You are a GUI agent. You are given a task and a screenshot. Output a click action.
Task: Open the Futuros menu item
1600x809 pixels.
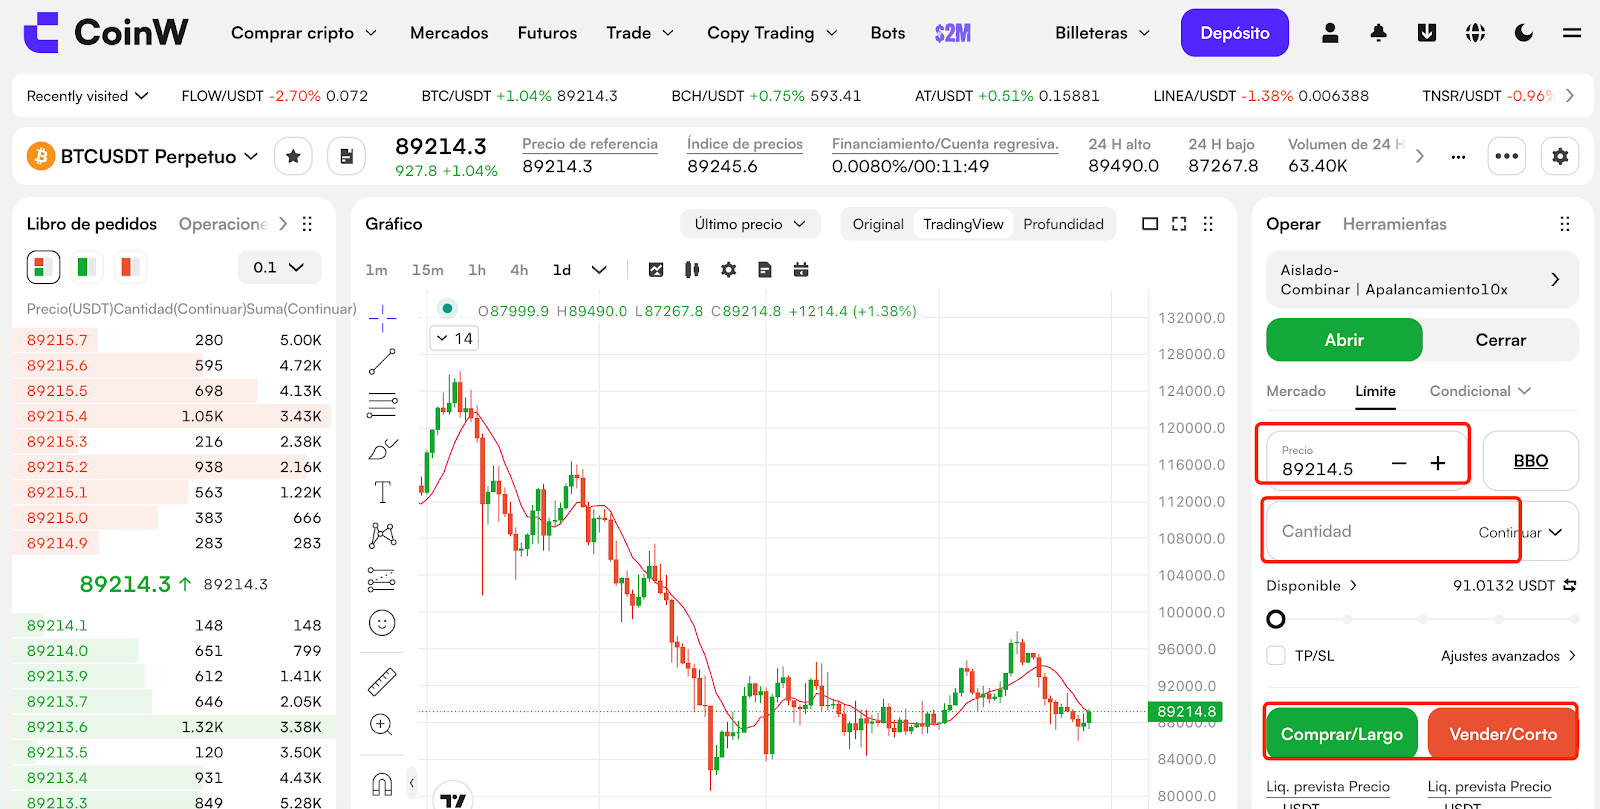pos(547,33)
